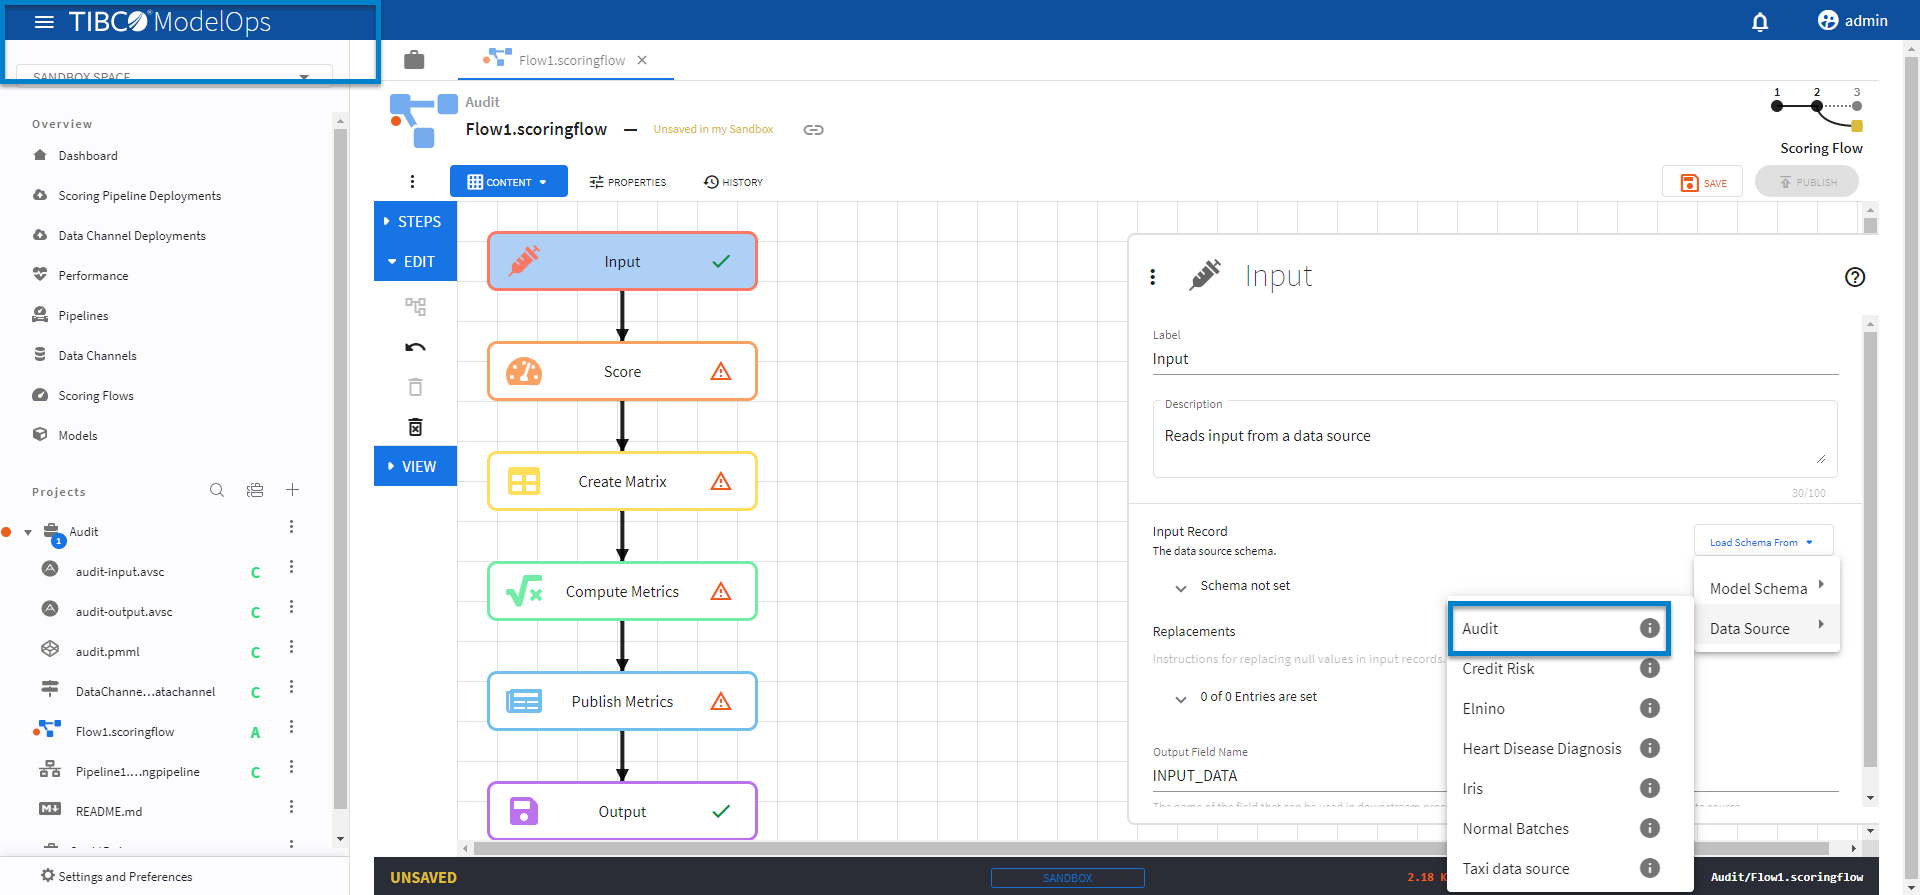Edit the Label input field

click(x=1495, y=359)
